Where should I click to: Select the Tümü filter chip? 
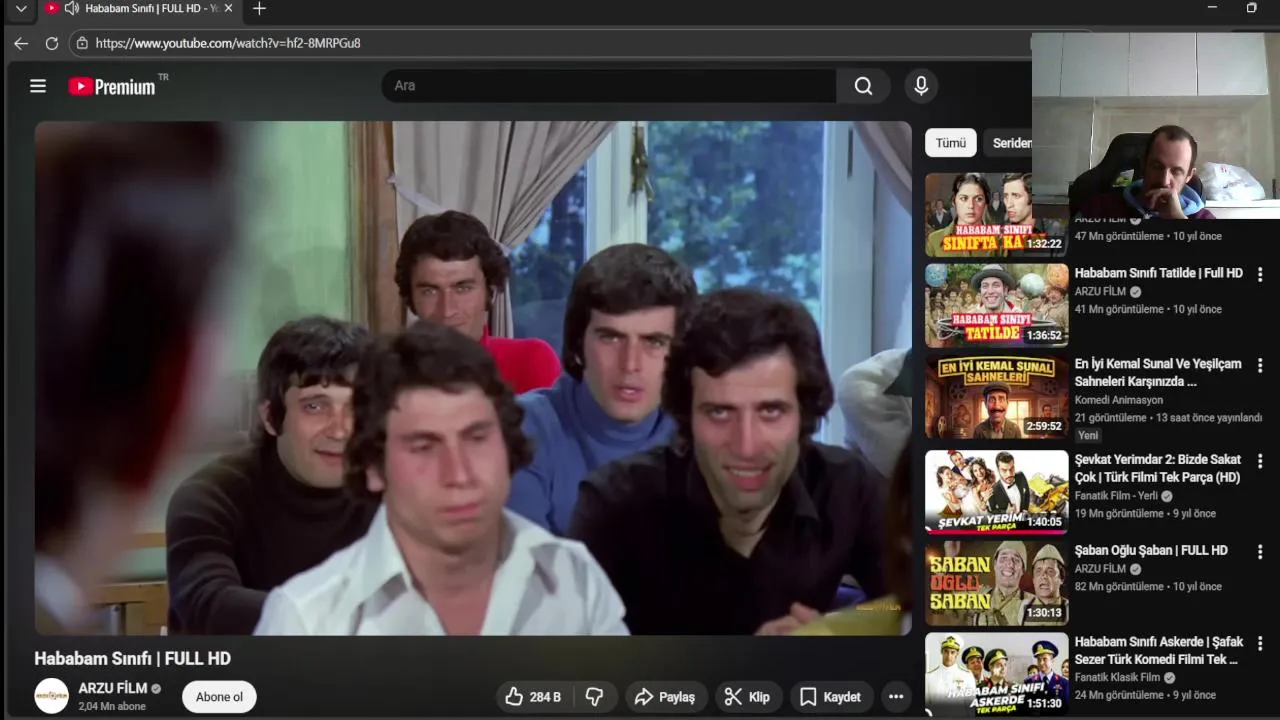point(950,143)
